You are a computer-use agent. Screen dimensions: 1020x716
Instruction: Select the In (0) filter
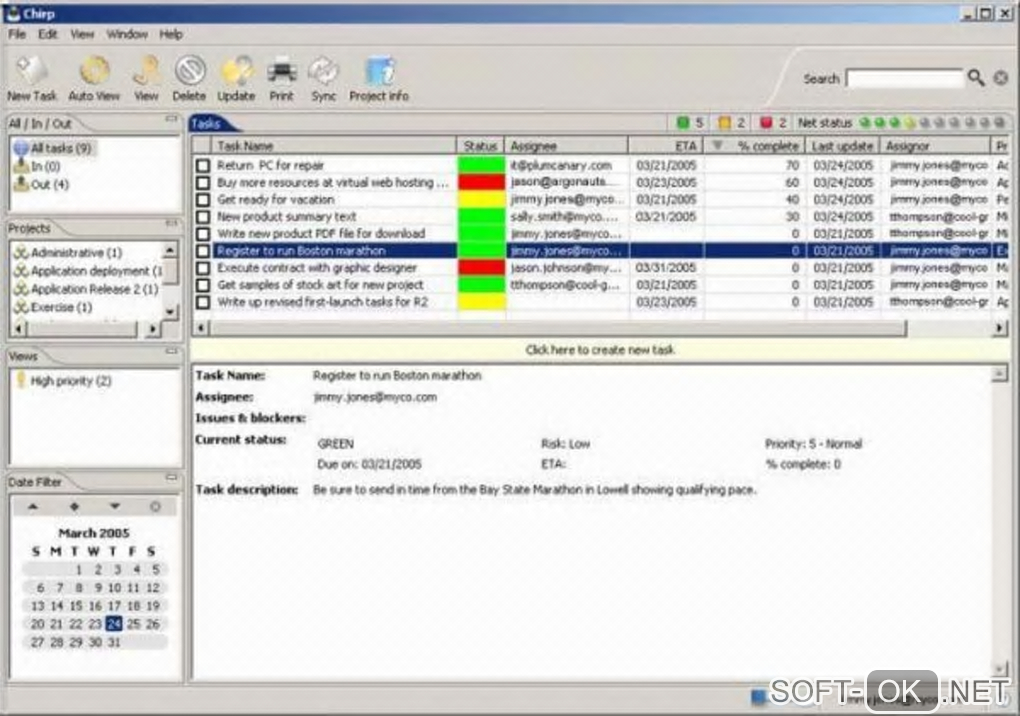(37, 166)
